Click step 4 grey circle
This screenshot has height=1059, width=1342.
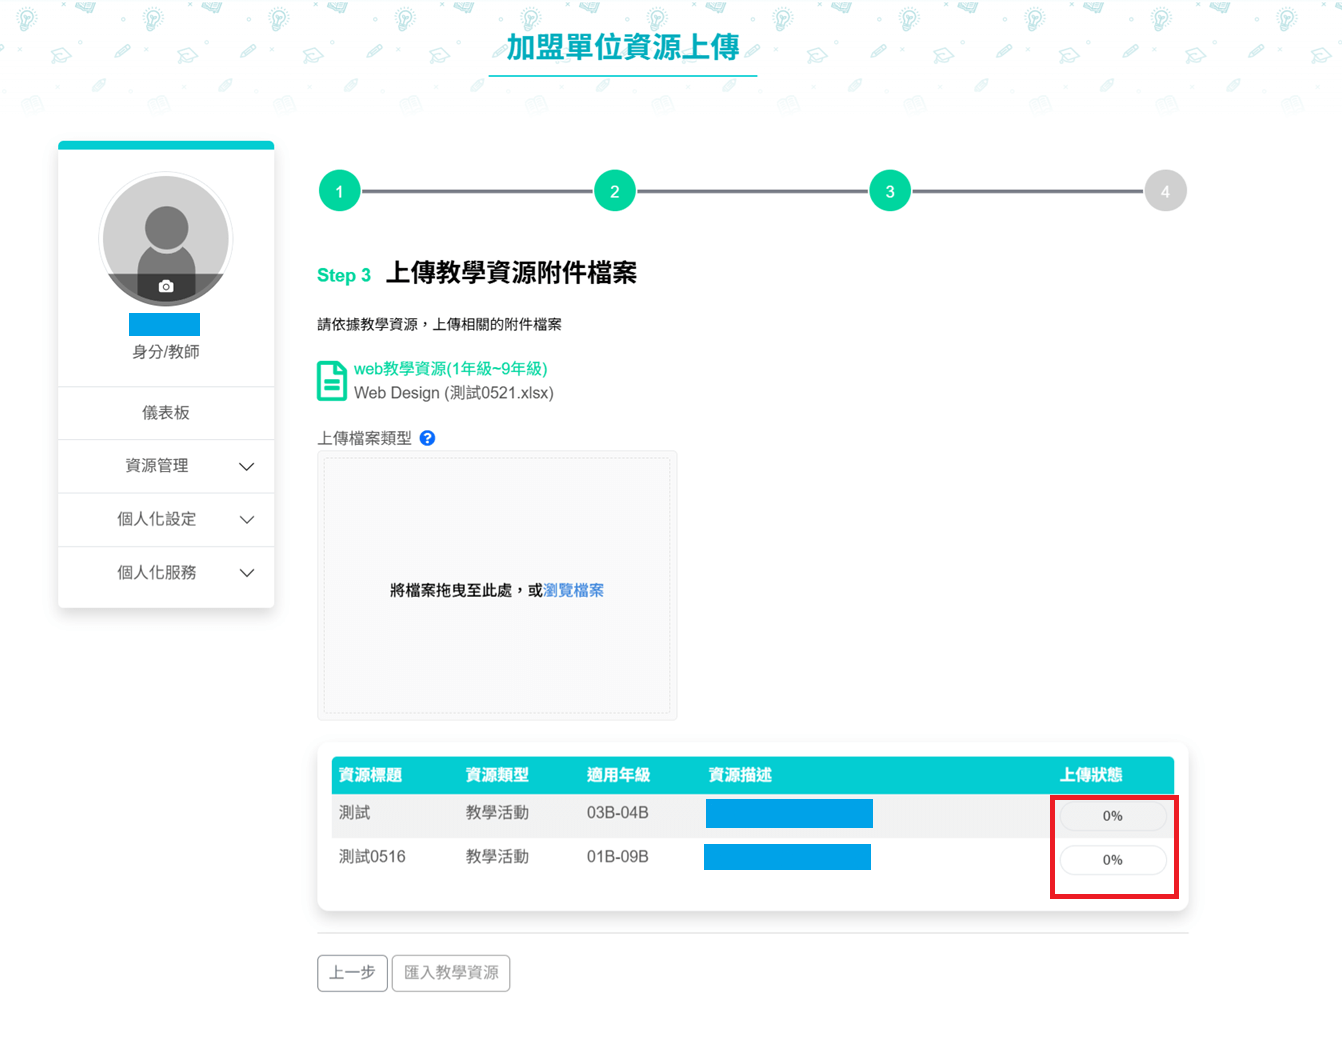[x=1165, y=191]
